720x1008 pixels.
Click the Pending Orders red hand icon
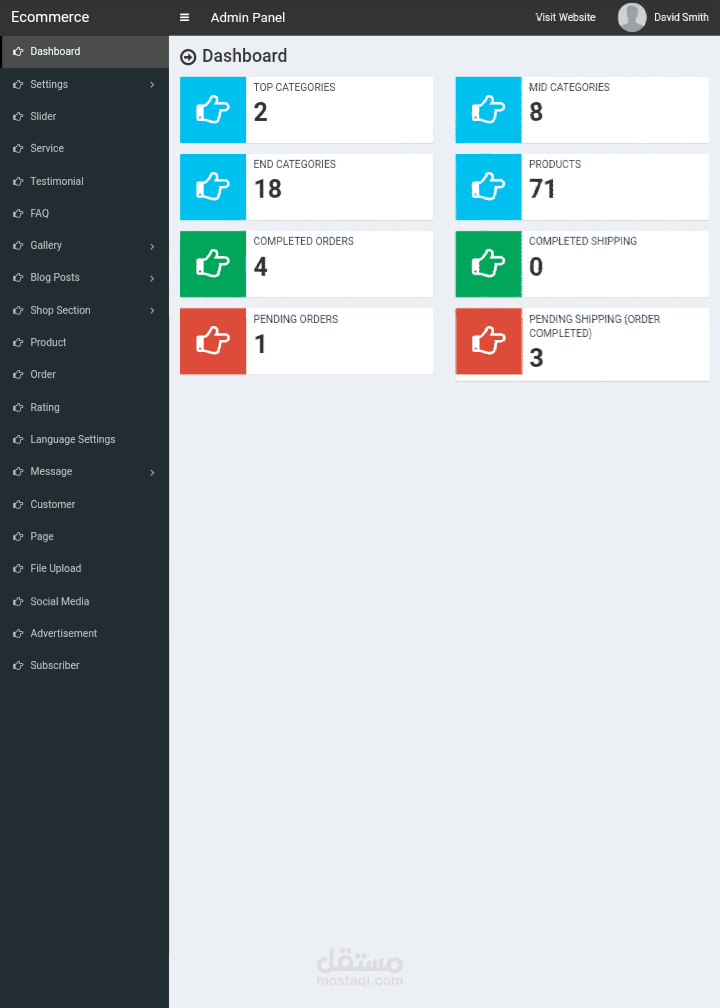tap(213, 341)
